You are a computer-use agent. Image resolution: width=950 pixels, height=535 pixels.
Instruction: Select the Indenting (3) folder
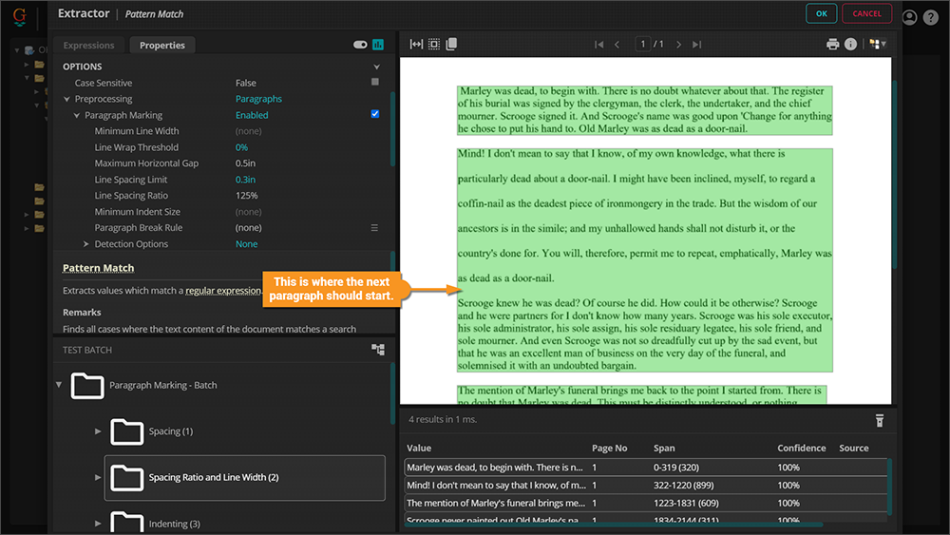point(174,524)
